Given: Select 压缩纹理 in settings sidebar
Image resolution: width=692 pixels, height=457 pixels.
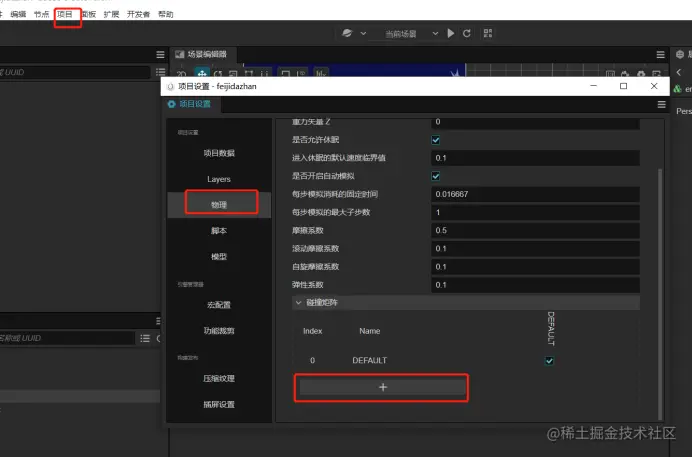Looking at the screenshot, I should pos(219,378).
